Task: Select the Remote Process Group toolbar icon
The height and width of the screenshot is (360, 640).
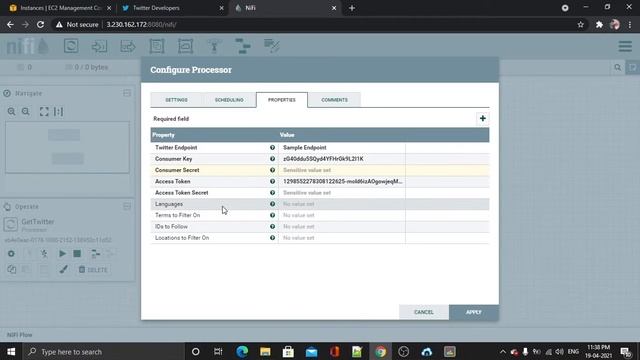Action: (185, 46)
